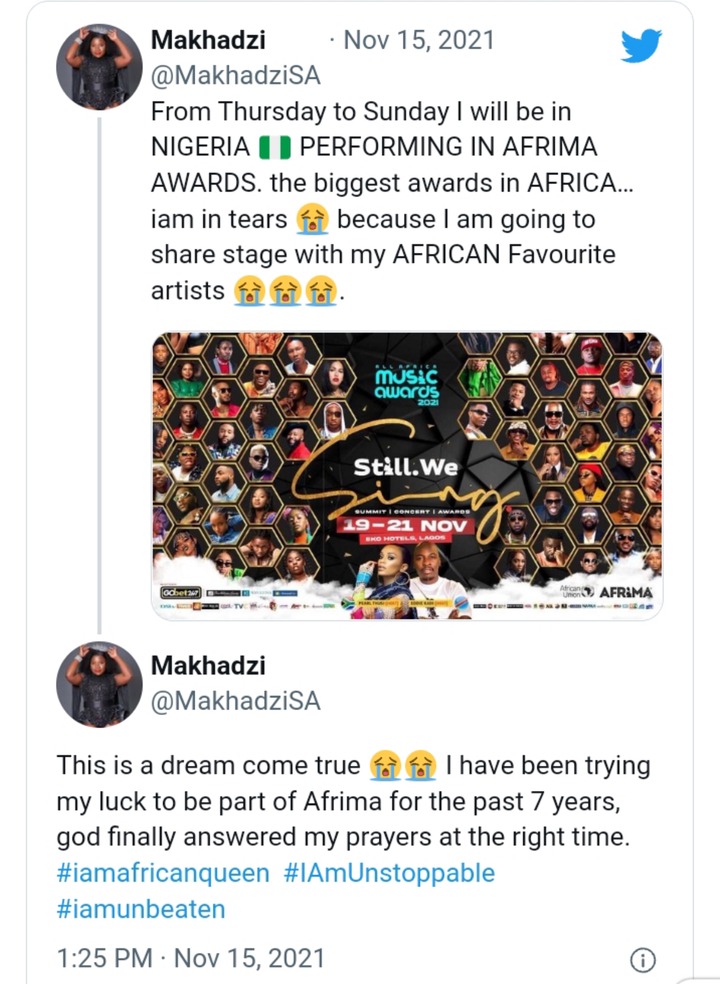Click the first tweet's text body
The image size is (720, 984).
pyautogui.click(x=392, y=201)
